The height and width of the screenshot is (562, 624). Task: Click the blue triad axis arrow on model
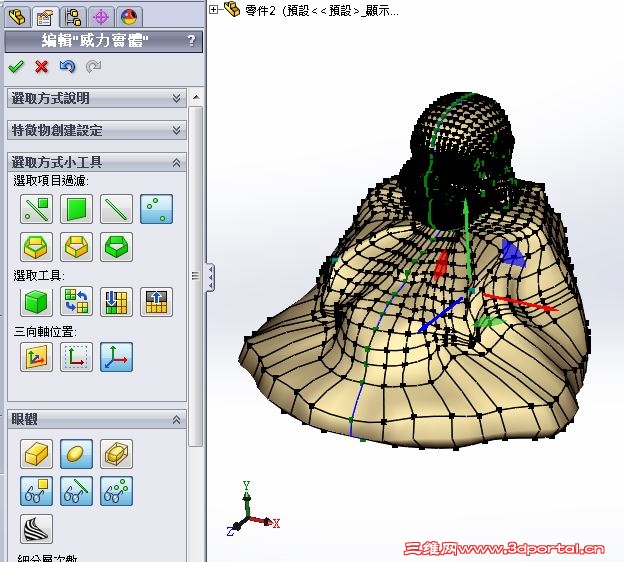tap(441, 314)
